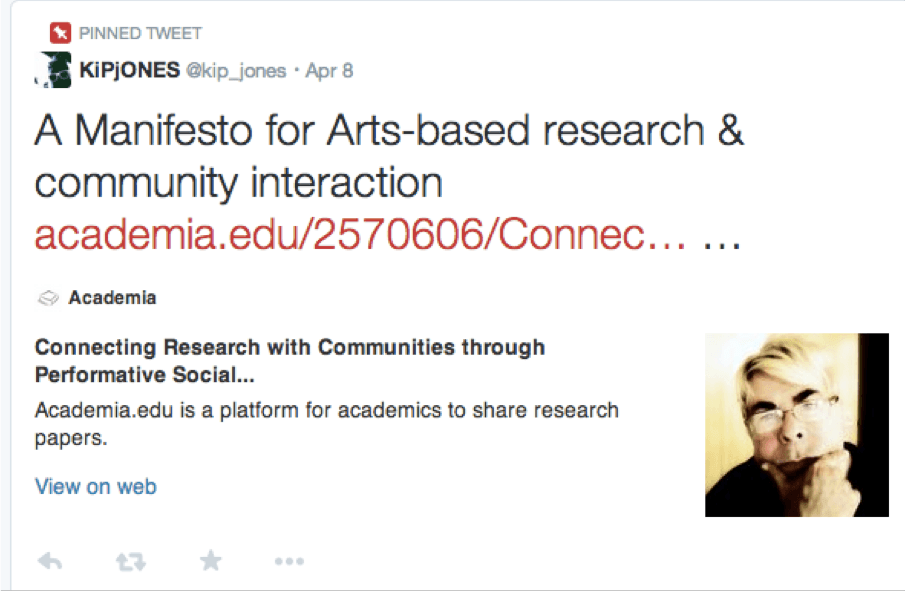Click the PINNED TWEET label
This screenshot has height=591, width=905.
pos(140,33)
